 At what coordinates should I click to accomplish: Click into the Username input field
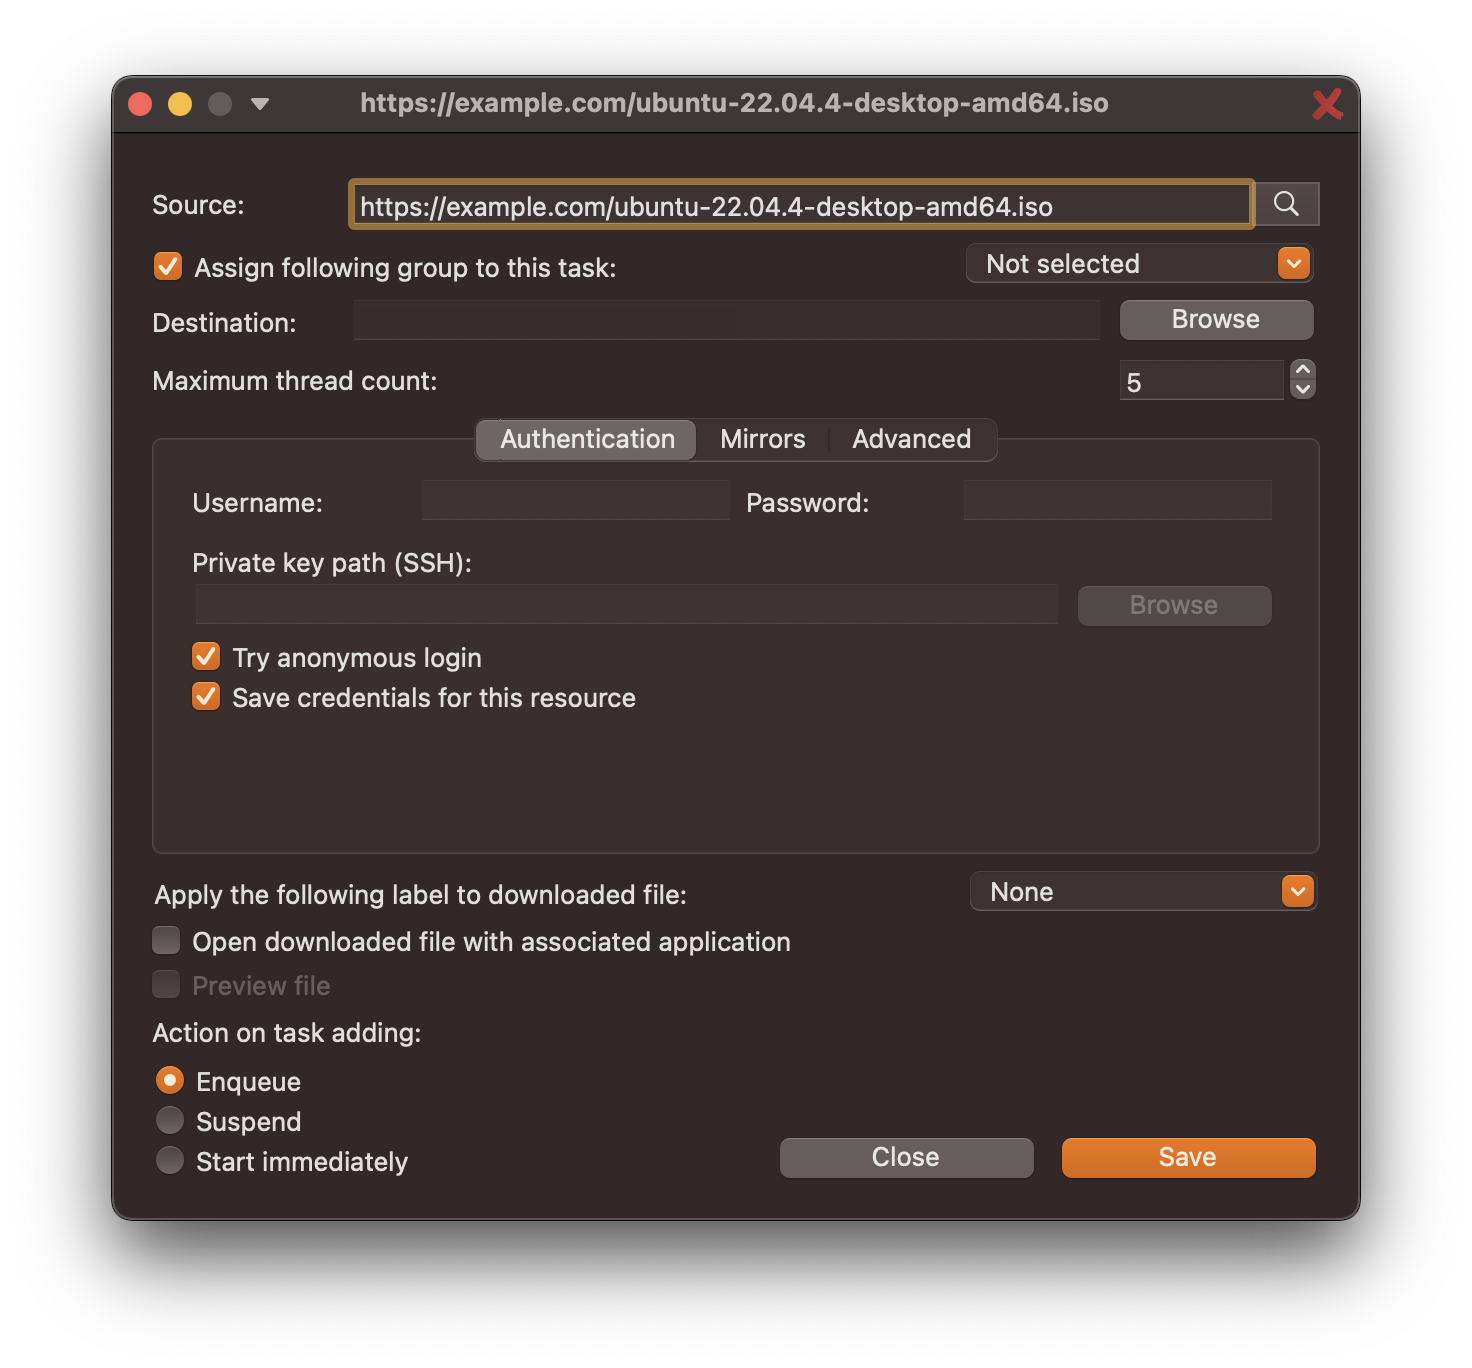click(575, 501)
